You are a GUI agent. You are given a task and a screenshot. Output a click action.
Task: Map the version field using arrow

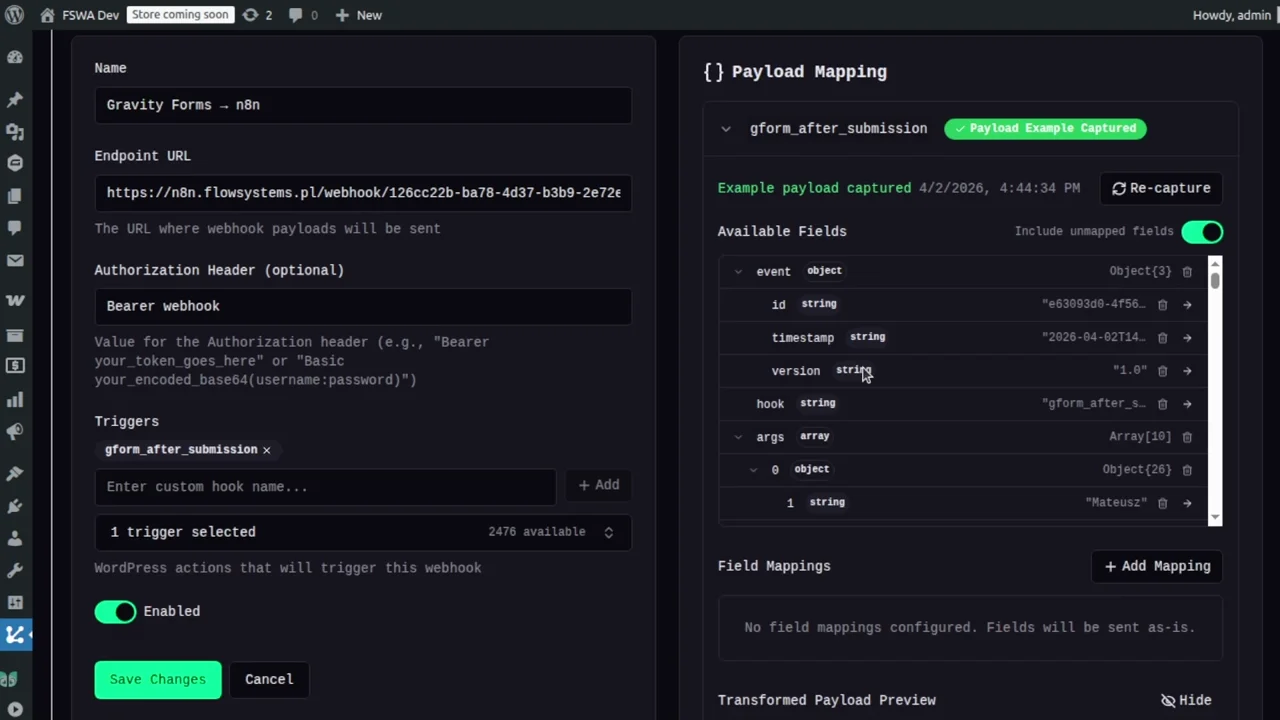click(x=1187, y=371)
